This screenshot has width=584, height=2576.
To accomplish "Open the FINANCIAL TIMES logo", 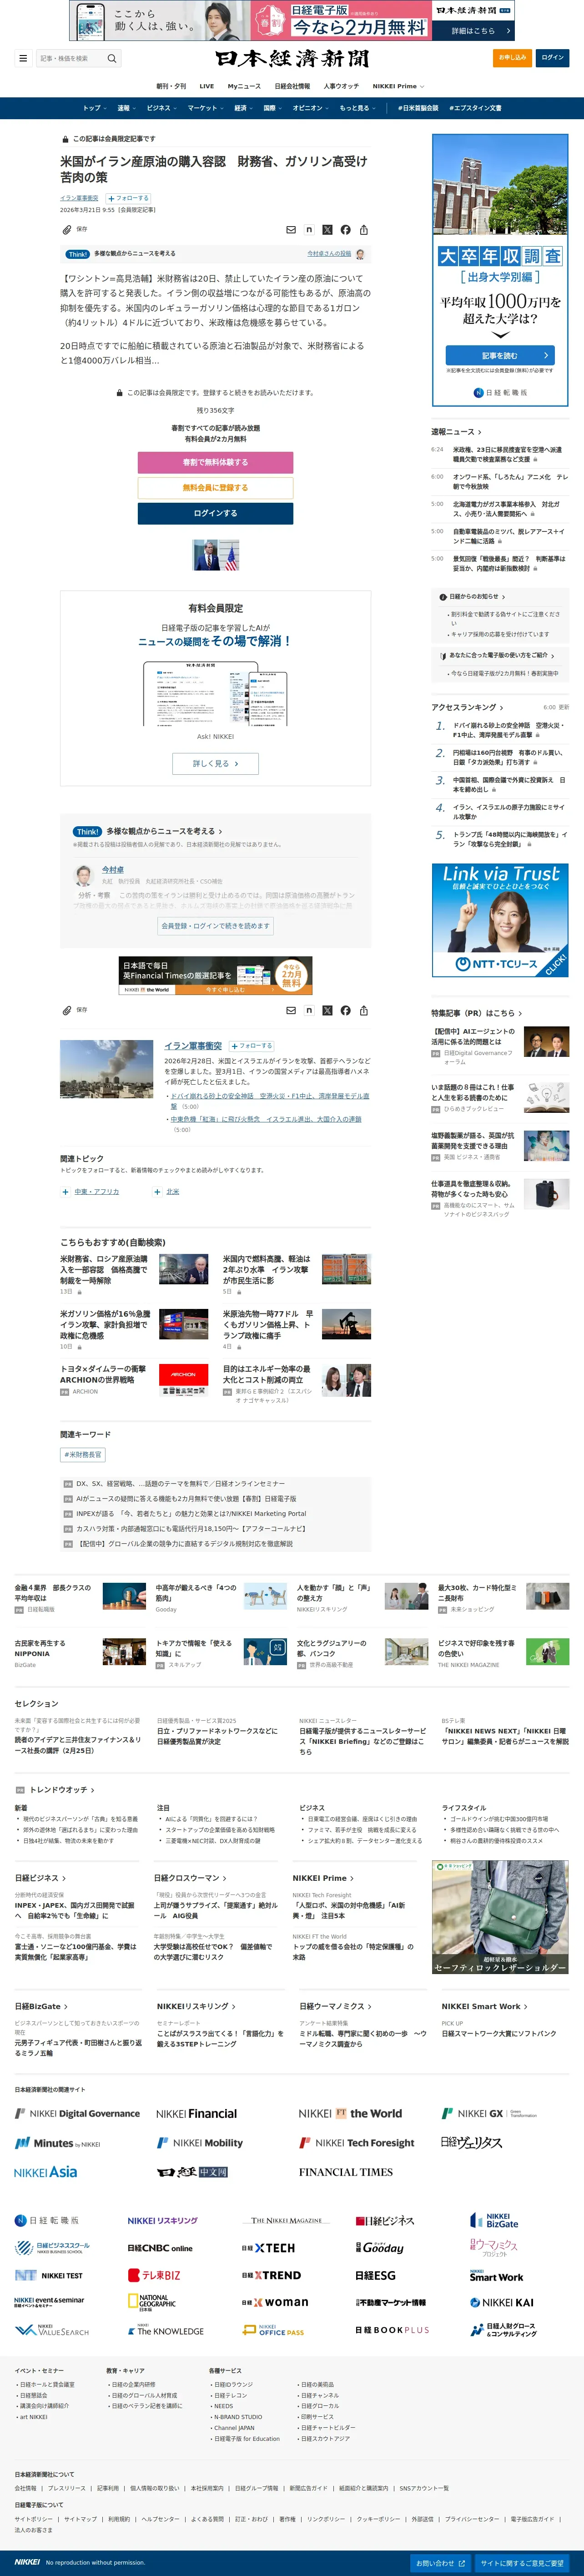I will pyautogui.click(x=346, y=2172).
